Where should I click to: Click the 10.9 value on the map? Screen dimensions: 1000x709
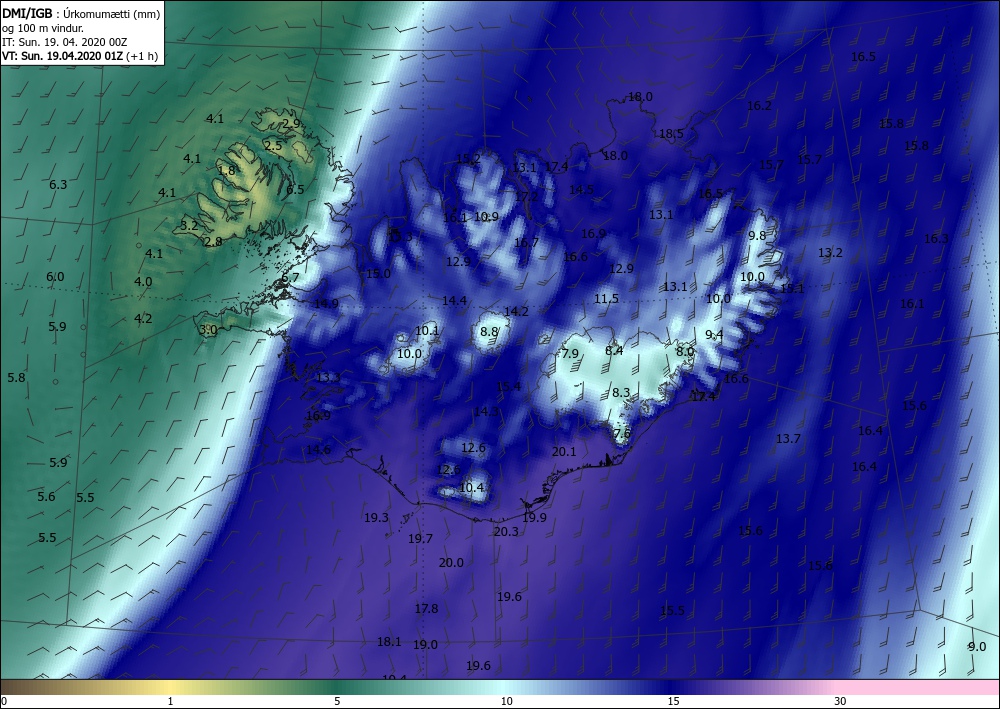point(486,217)
